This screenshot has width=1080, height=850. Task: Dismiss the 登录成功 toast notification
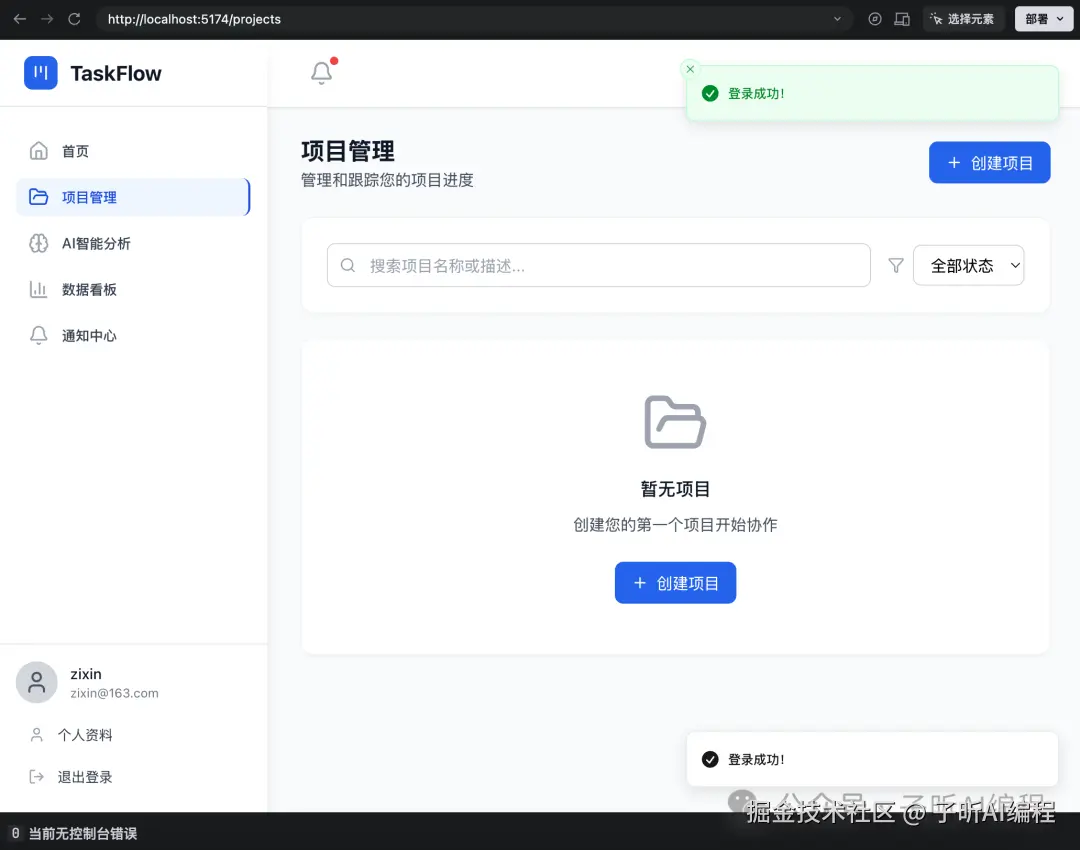pyautogui.click(x=690, y=69)
